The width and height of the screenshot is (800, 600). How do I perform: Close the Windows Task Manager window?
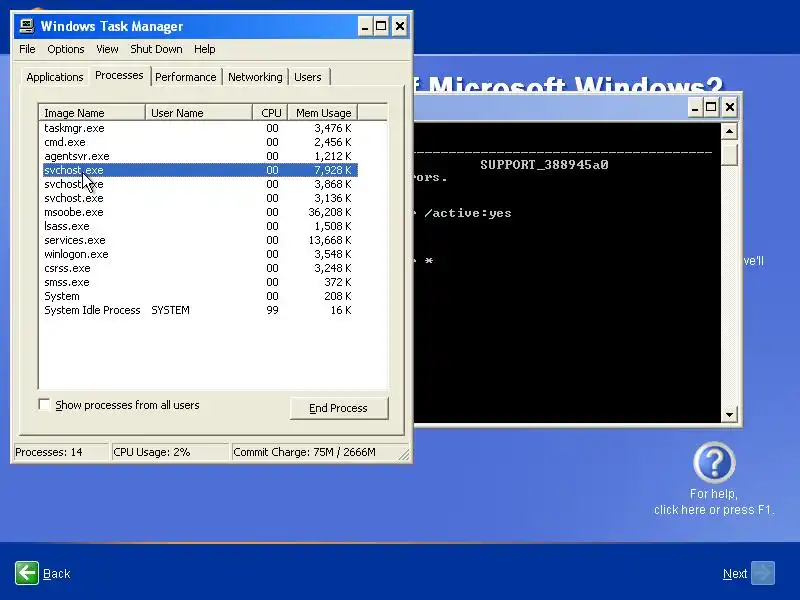click(x=400, y=26)
